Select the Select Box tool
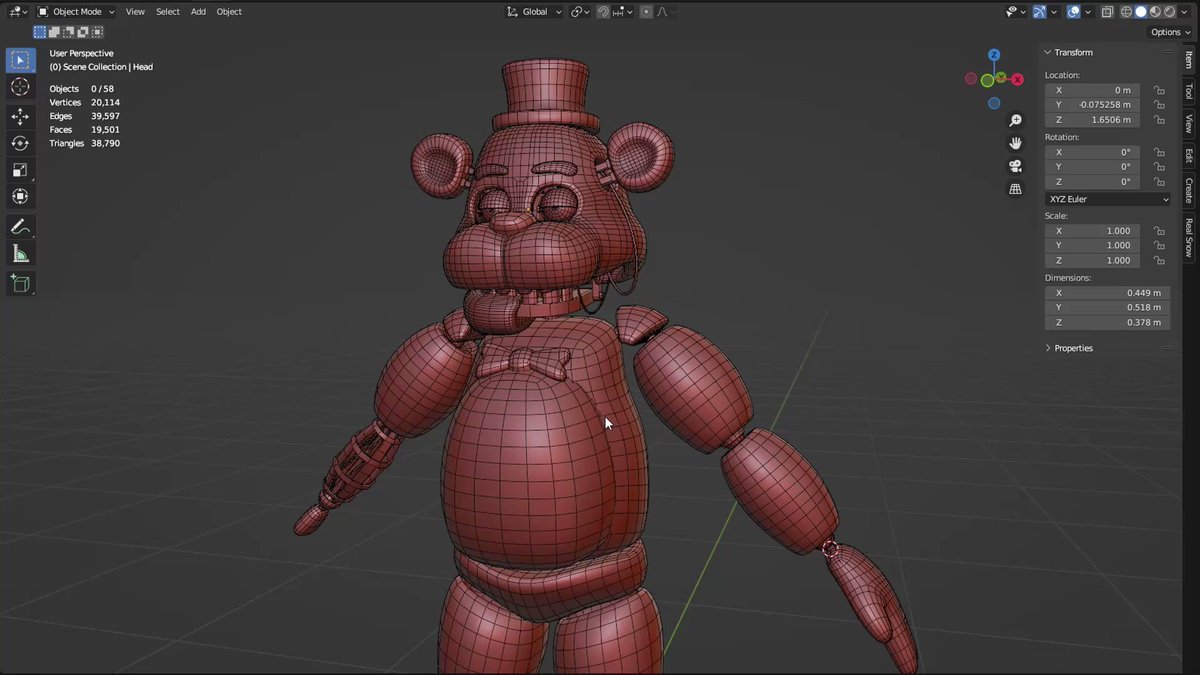 point(20,61)
